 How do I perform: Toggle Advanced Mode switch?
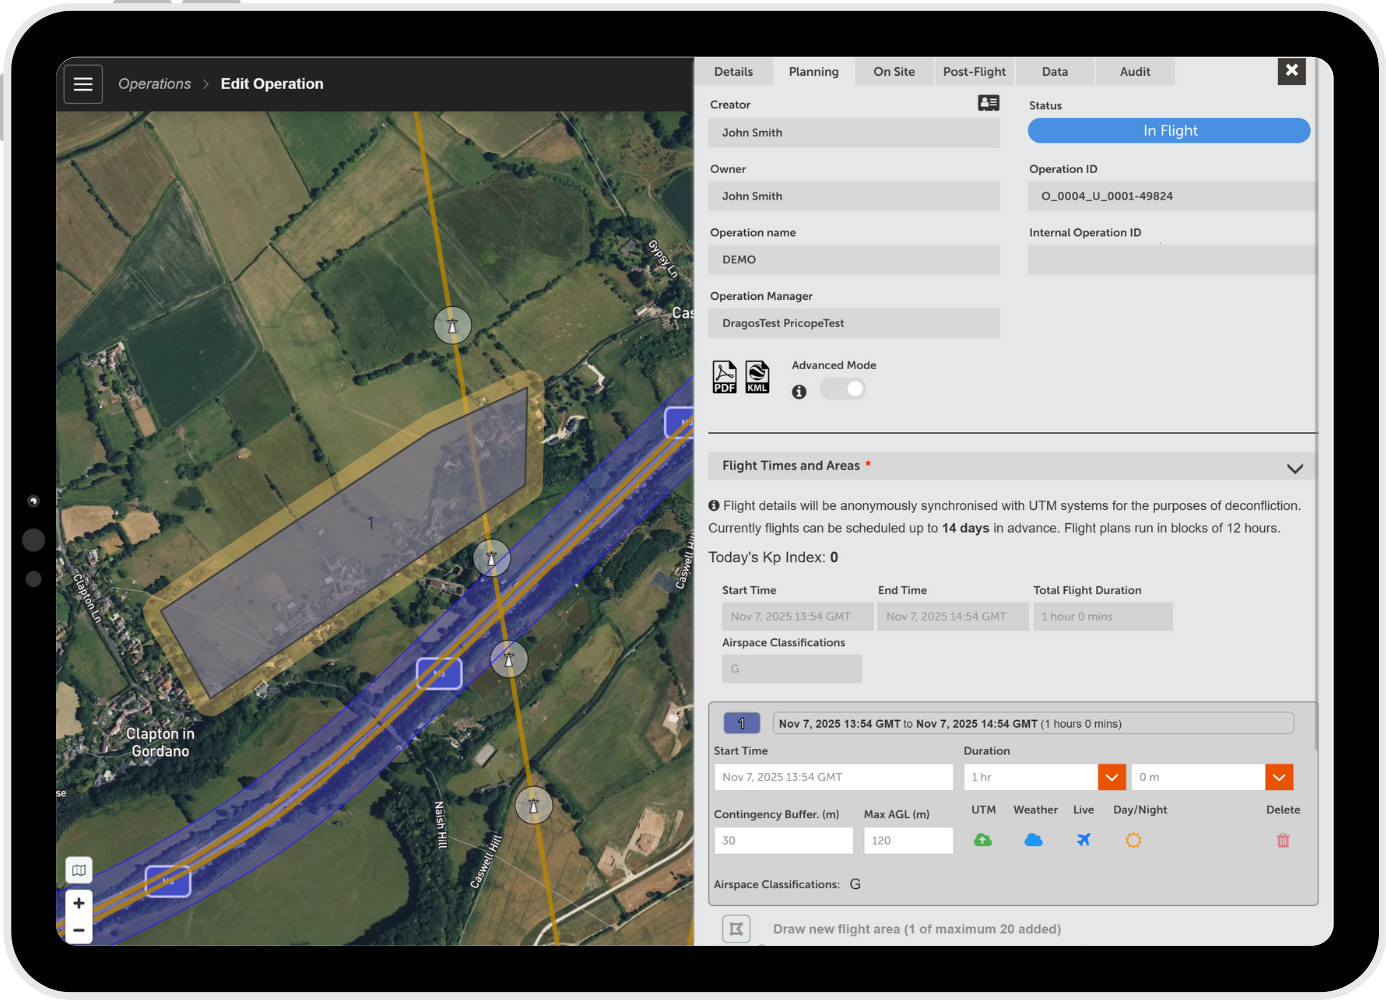pyautogui.click(x=843, y=389)
